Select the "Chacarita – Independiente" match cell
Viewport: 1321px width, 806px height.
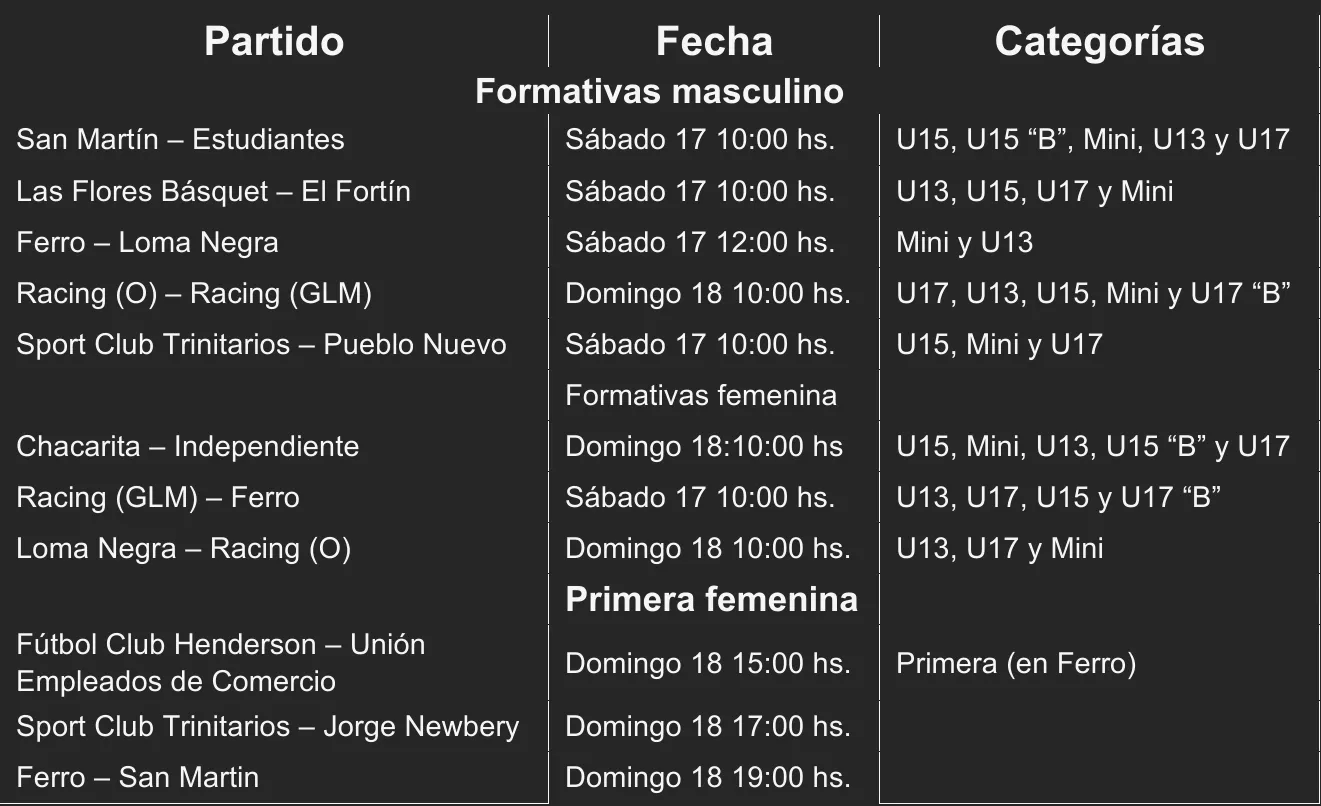pyautogui.click(x=187, y=446)
